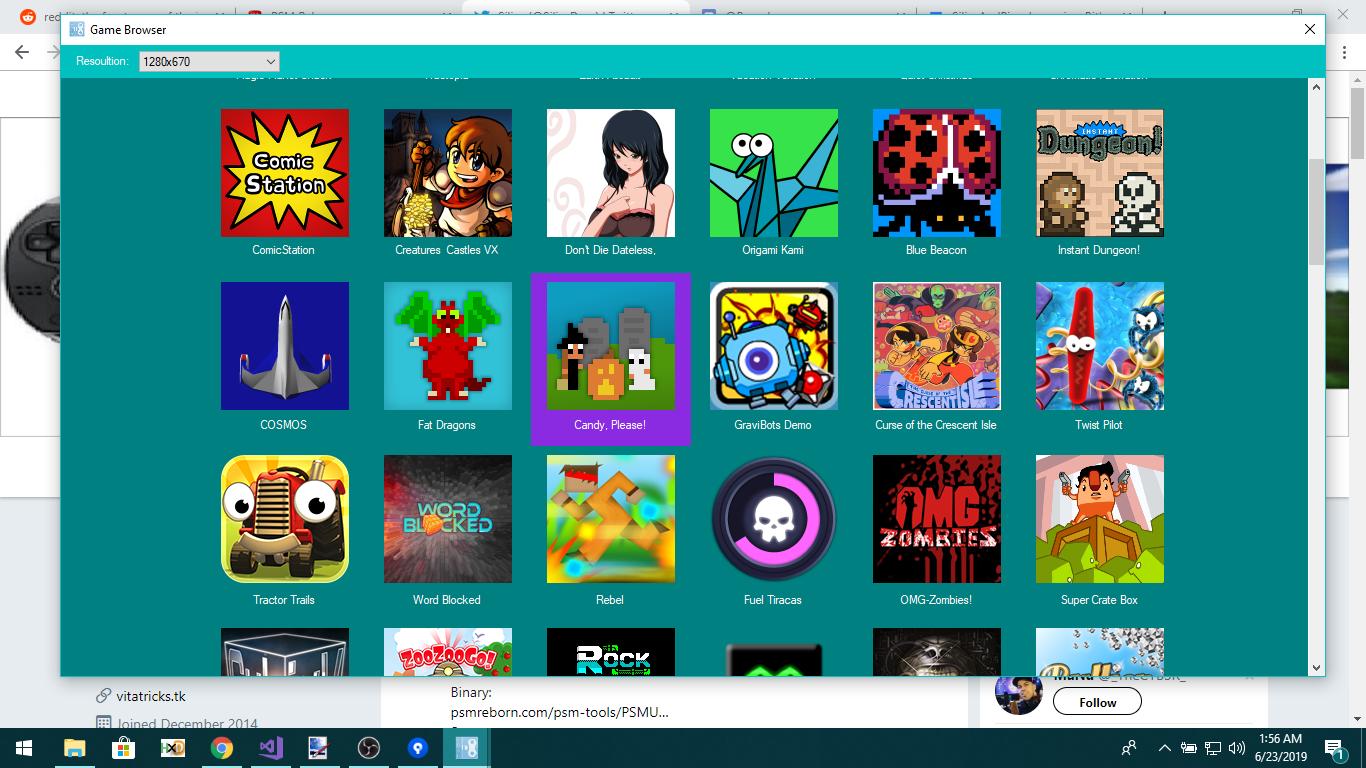
Task: Open the Tractor Trails game icon
Action: (285, 519)
